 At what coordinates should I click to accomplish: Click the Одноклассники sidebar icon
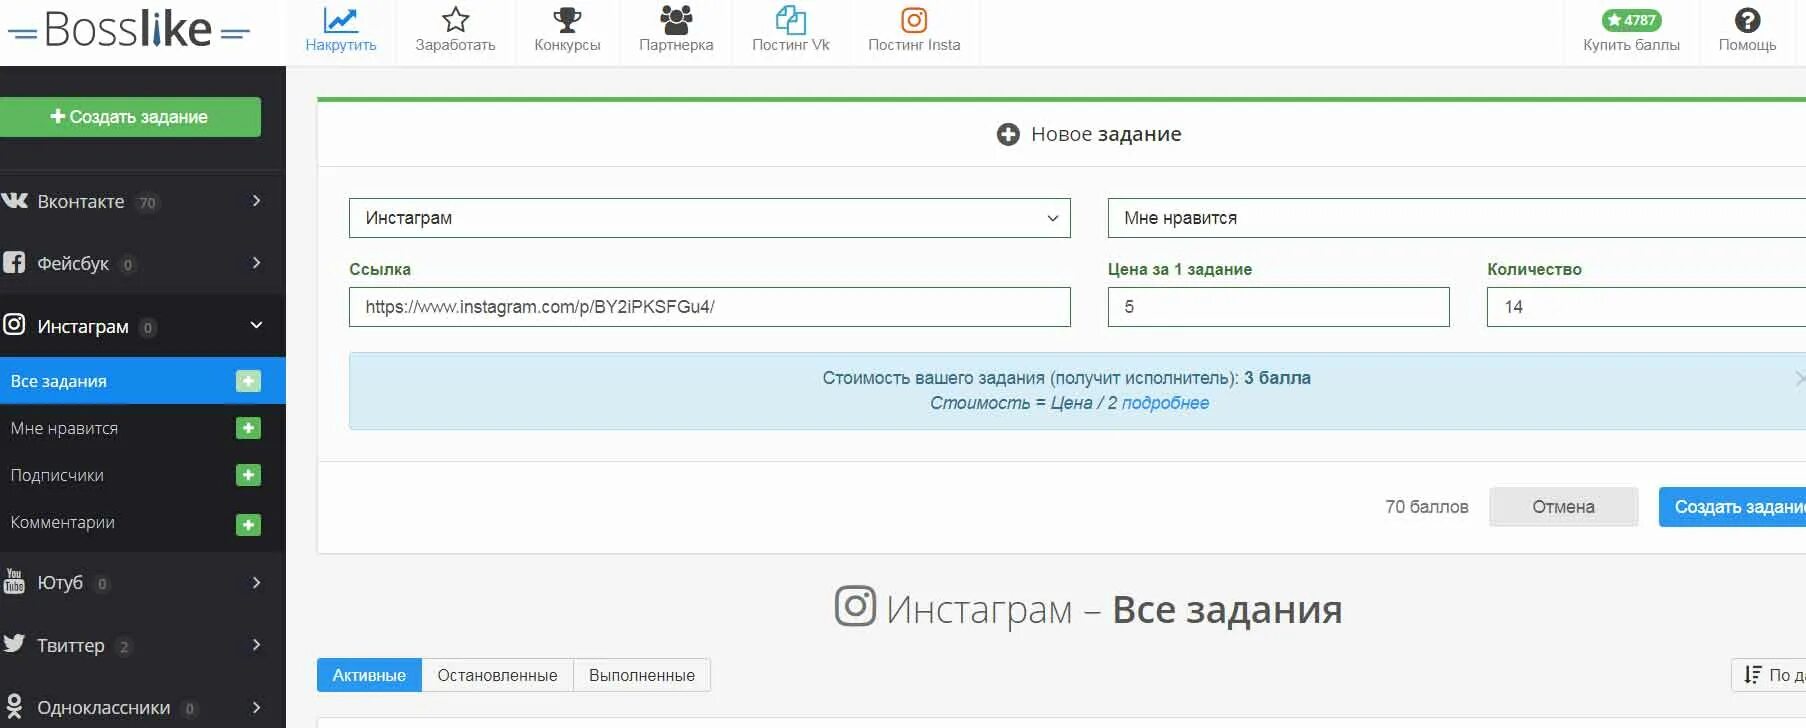pyautogui.click(x=14, y=707)
